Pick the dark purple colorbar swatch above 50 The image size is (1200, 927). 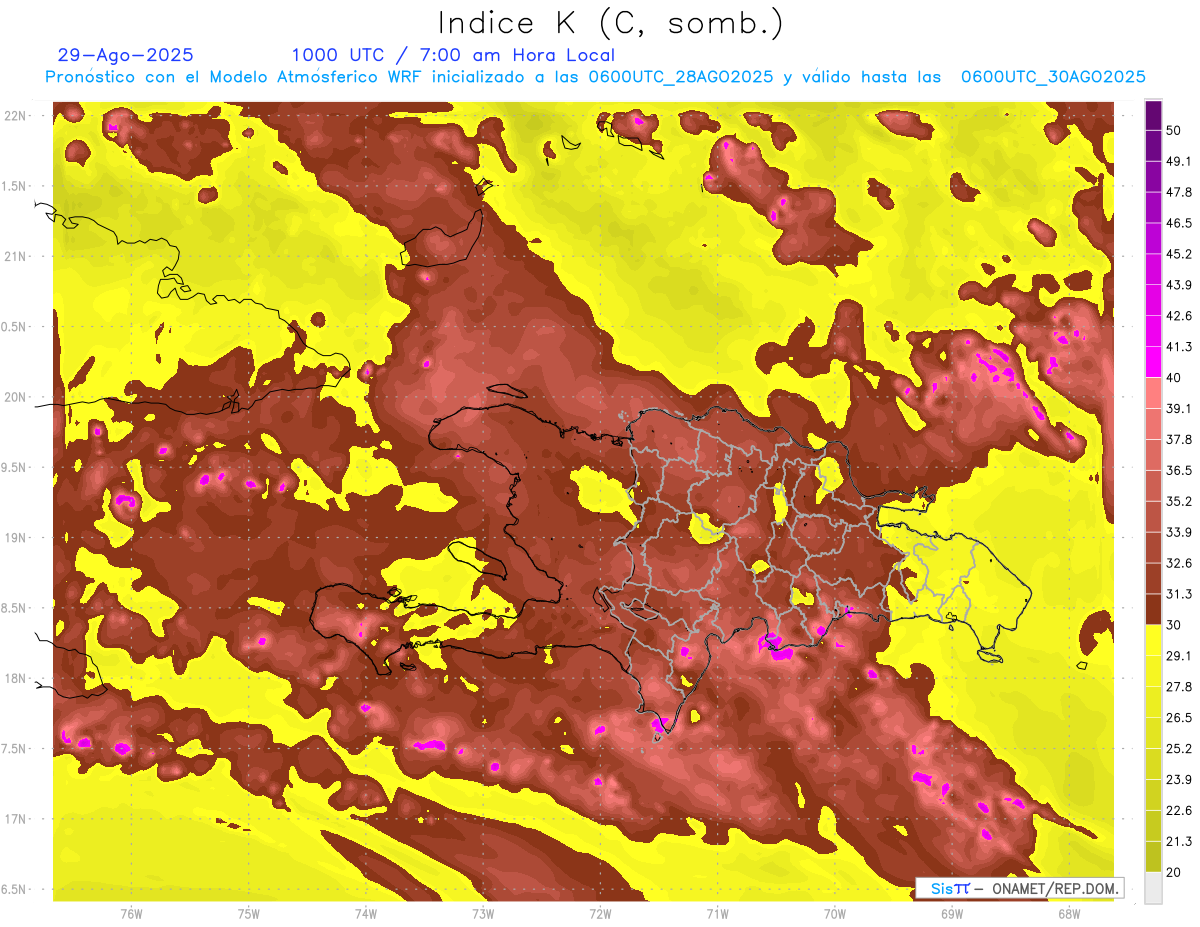click(x=1153, y=115)
